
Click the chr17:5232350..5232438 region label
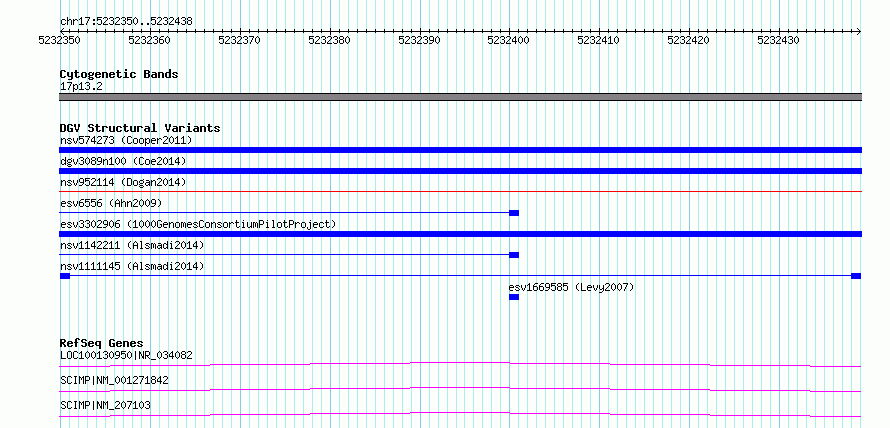coord(126,21)
